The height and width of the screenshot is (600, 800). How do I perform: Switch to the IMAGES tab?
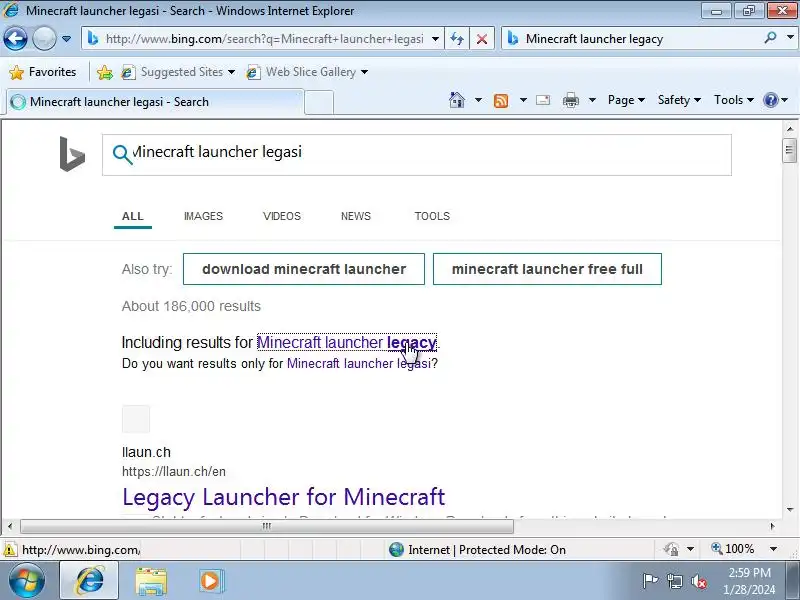203,216
